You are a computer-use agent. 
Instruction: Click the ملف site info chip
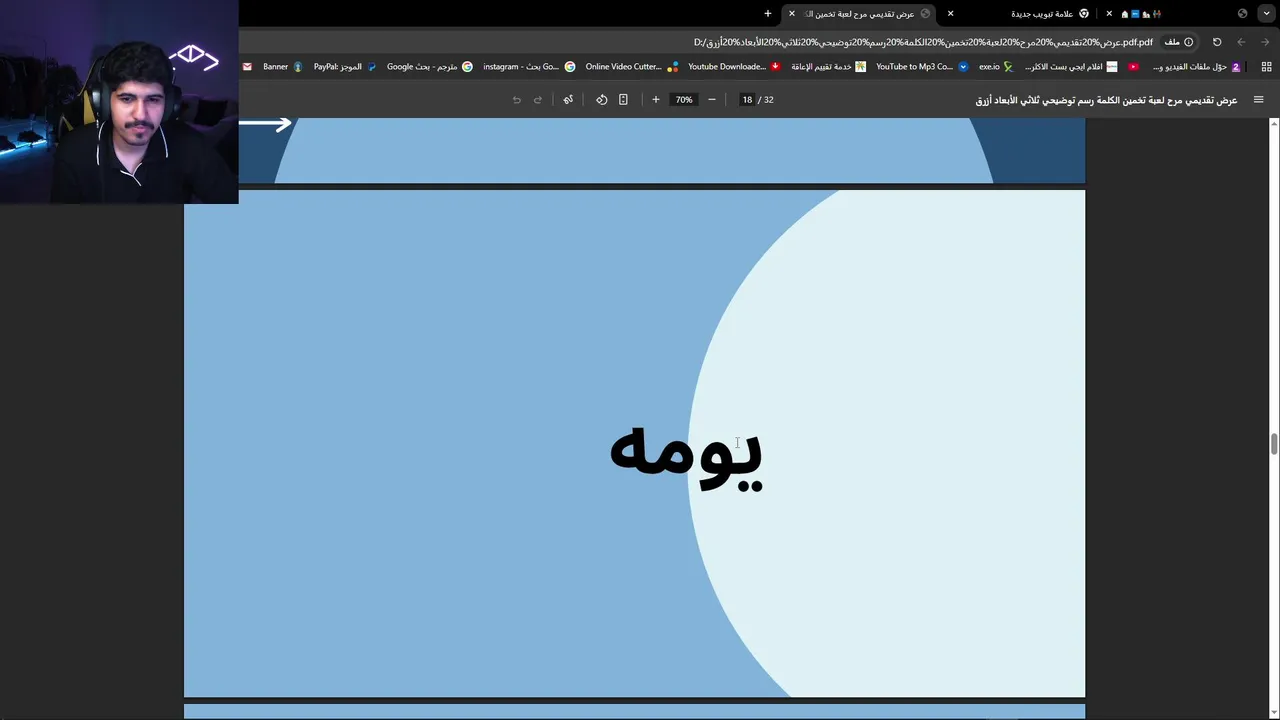tap(1178, 42)
